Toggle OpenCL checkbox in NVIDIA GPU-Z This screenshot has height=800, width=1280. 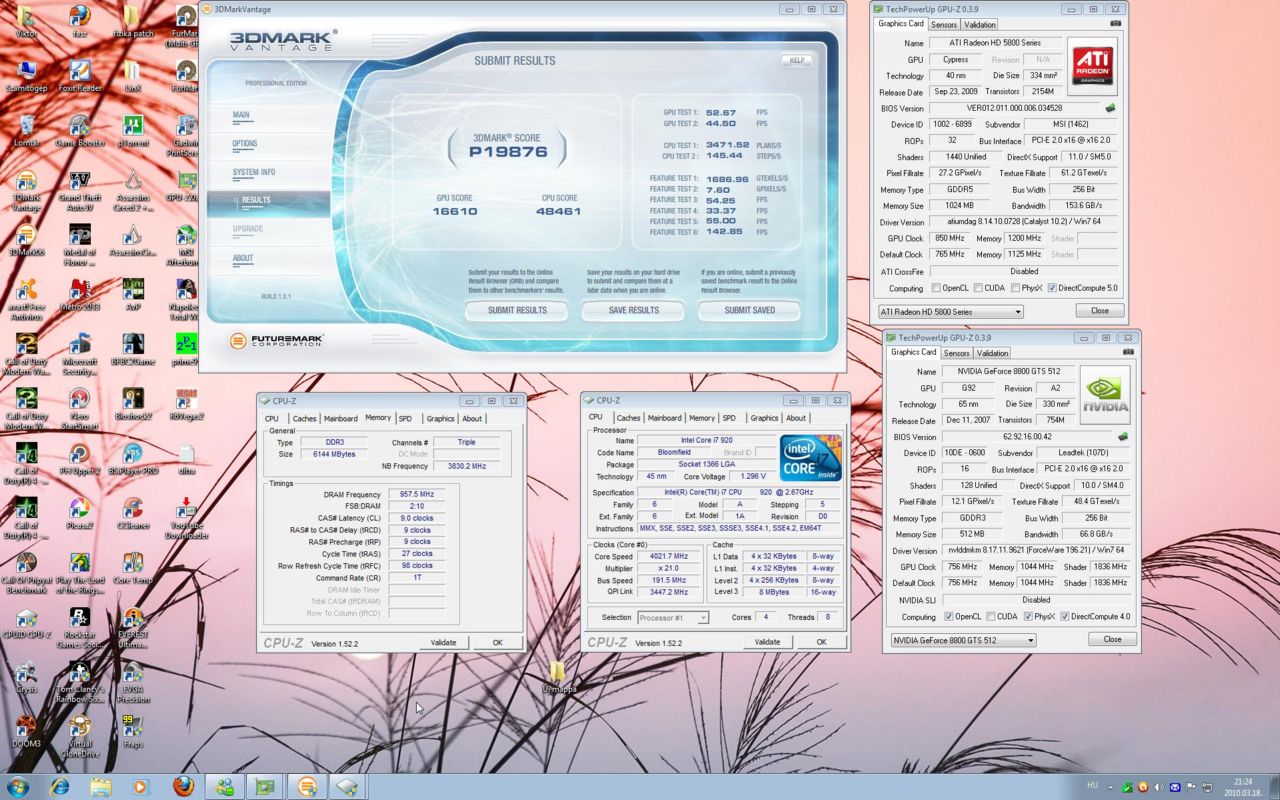pos(948,616)
